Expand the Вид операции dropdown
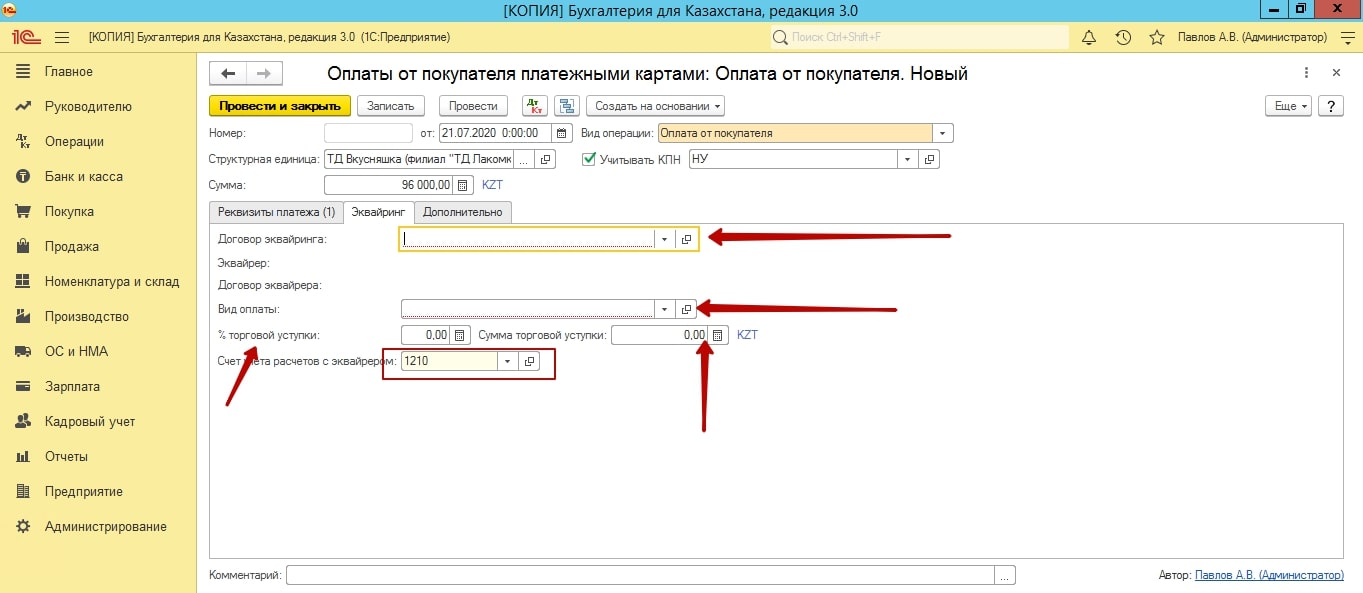The height and width of the screenshot is (593, 1363). [942, 133]
